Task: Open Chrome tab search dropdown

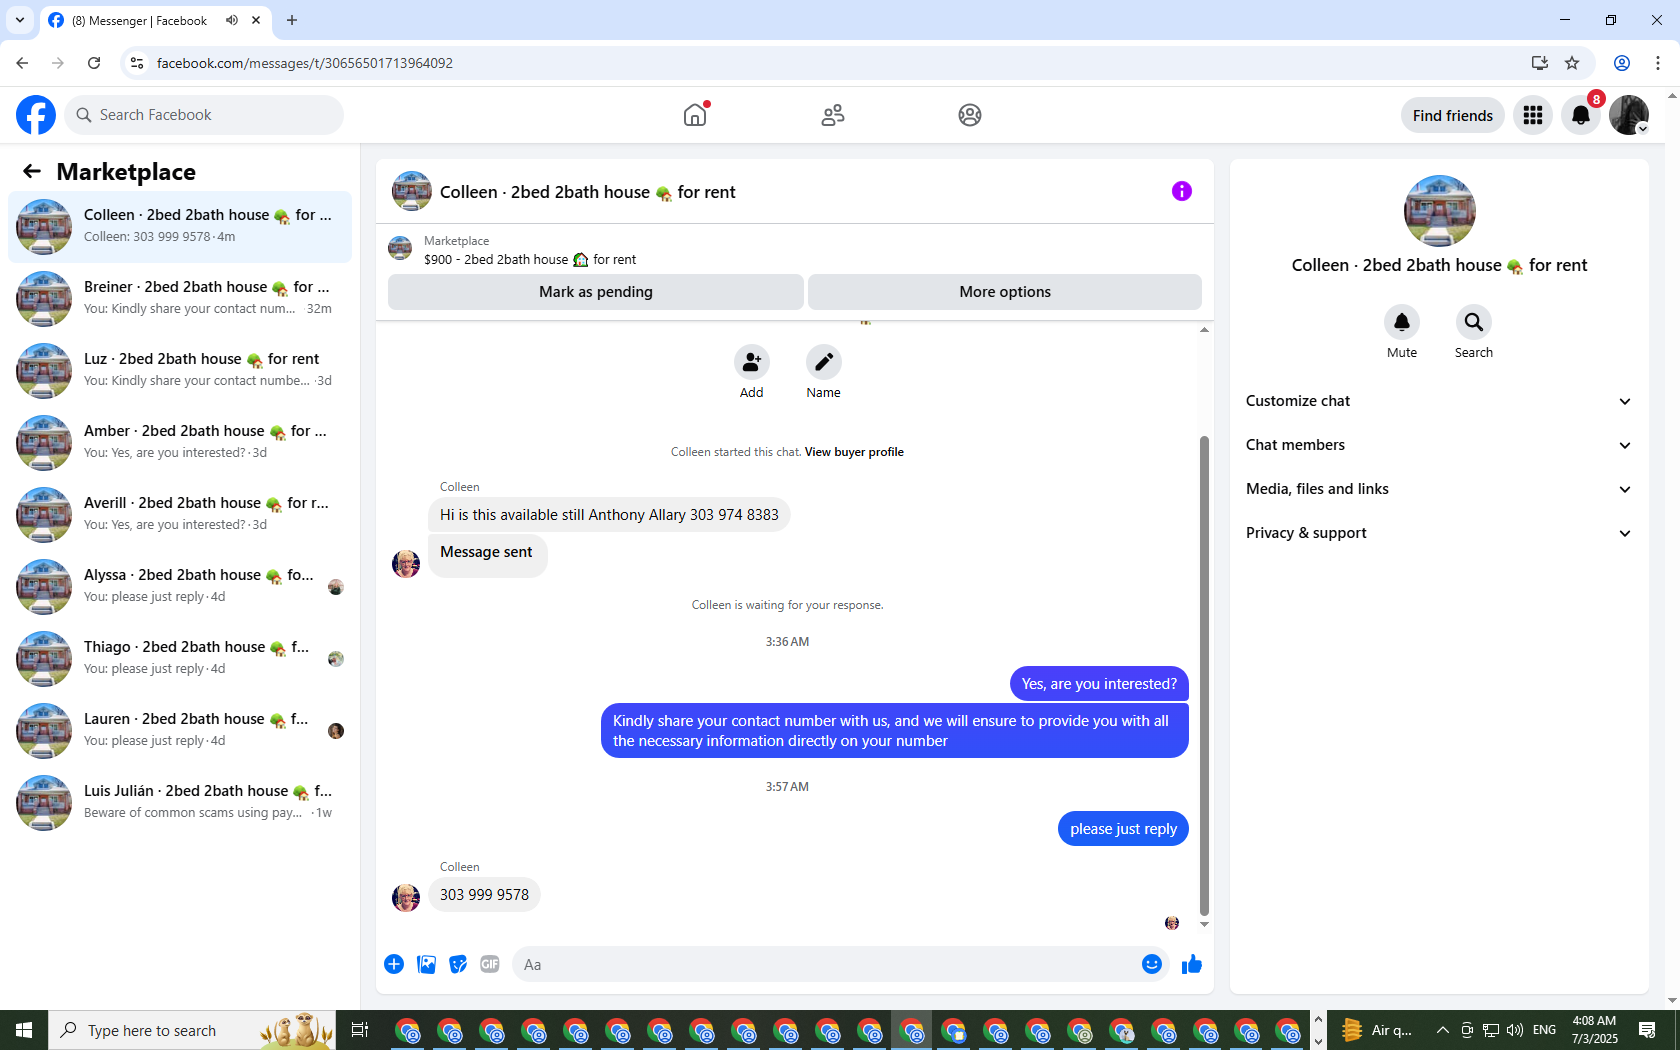Action: tap(20, 20)
